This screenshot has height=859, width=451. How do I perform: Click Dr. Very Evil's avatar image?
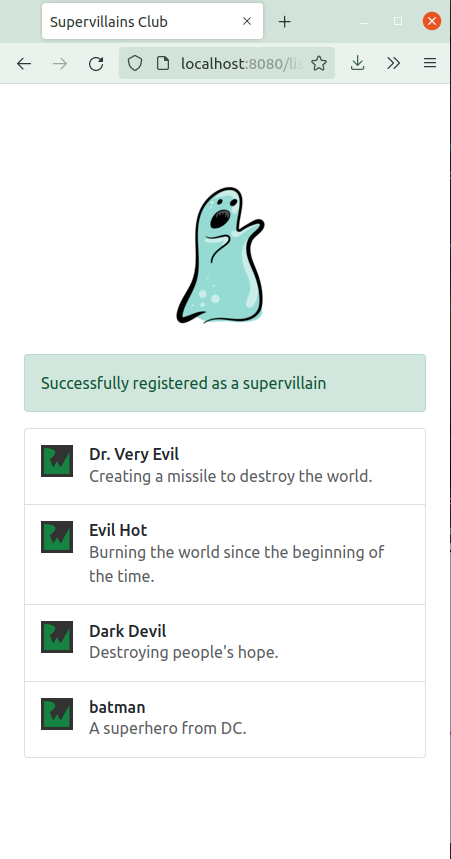pos(57,461)
